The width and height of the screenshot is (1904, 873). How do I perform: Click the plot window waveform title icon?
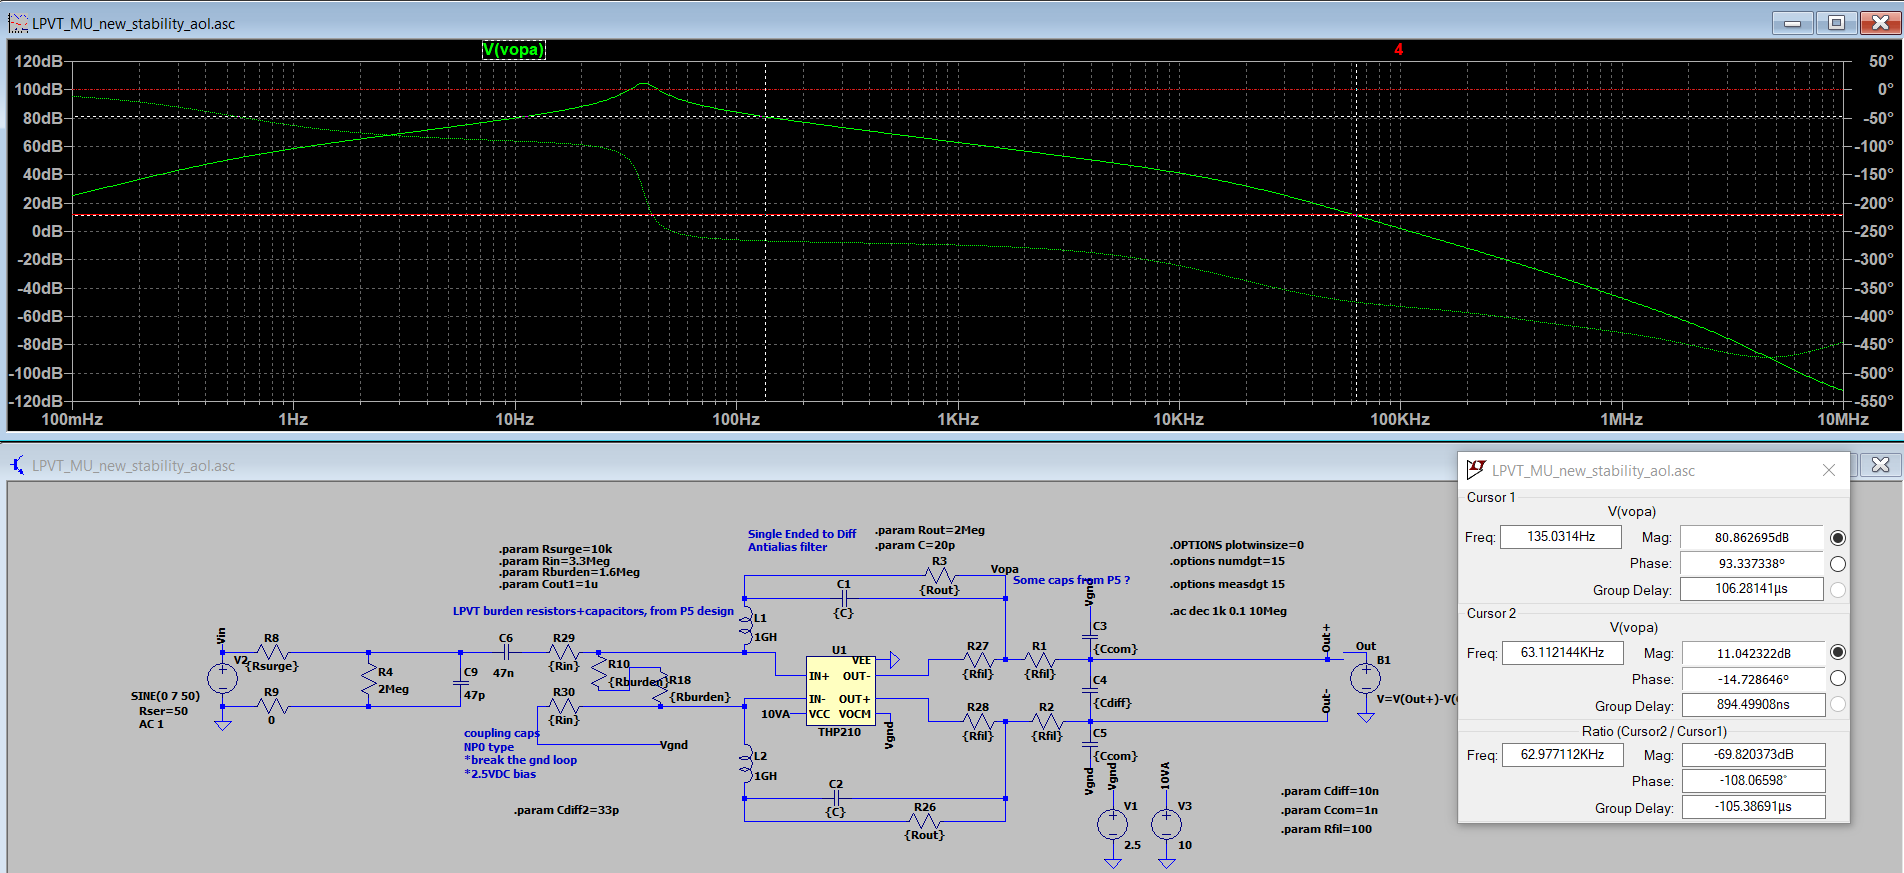(18, 23)
